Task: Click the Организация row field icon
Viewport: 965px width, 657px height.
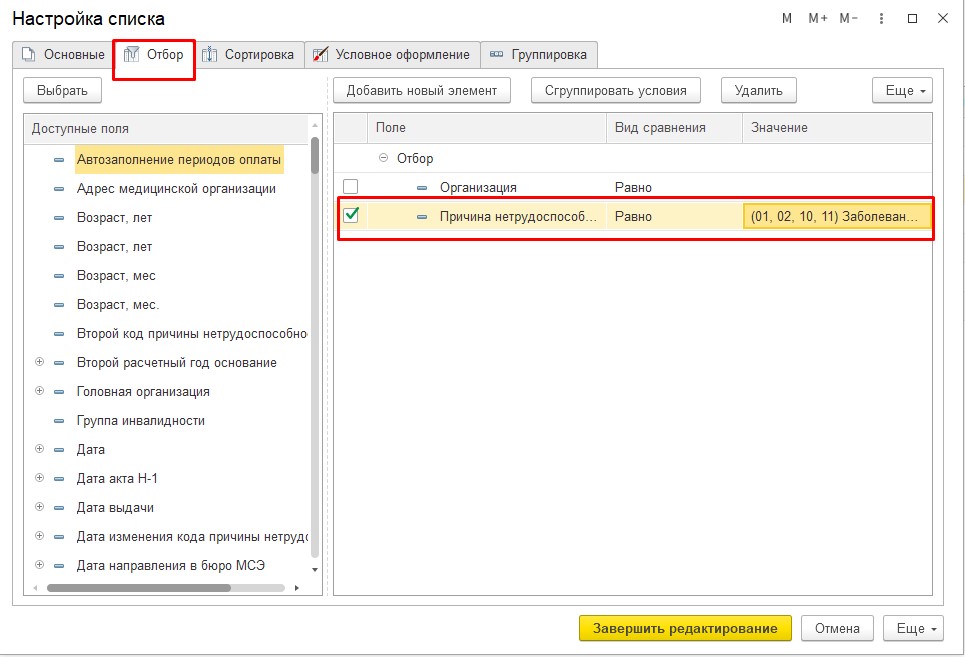Action: [422, 188]
